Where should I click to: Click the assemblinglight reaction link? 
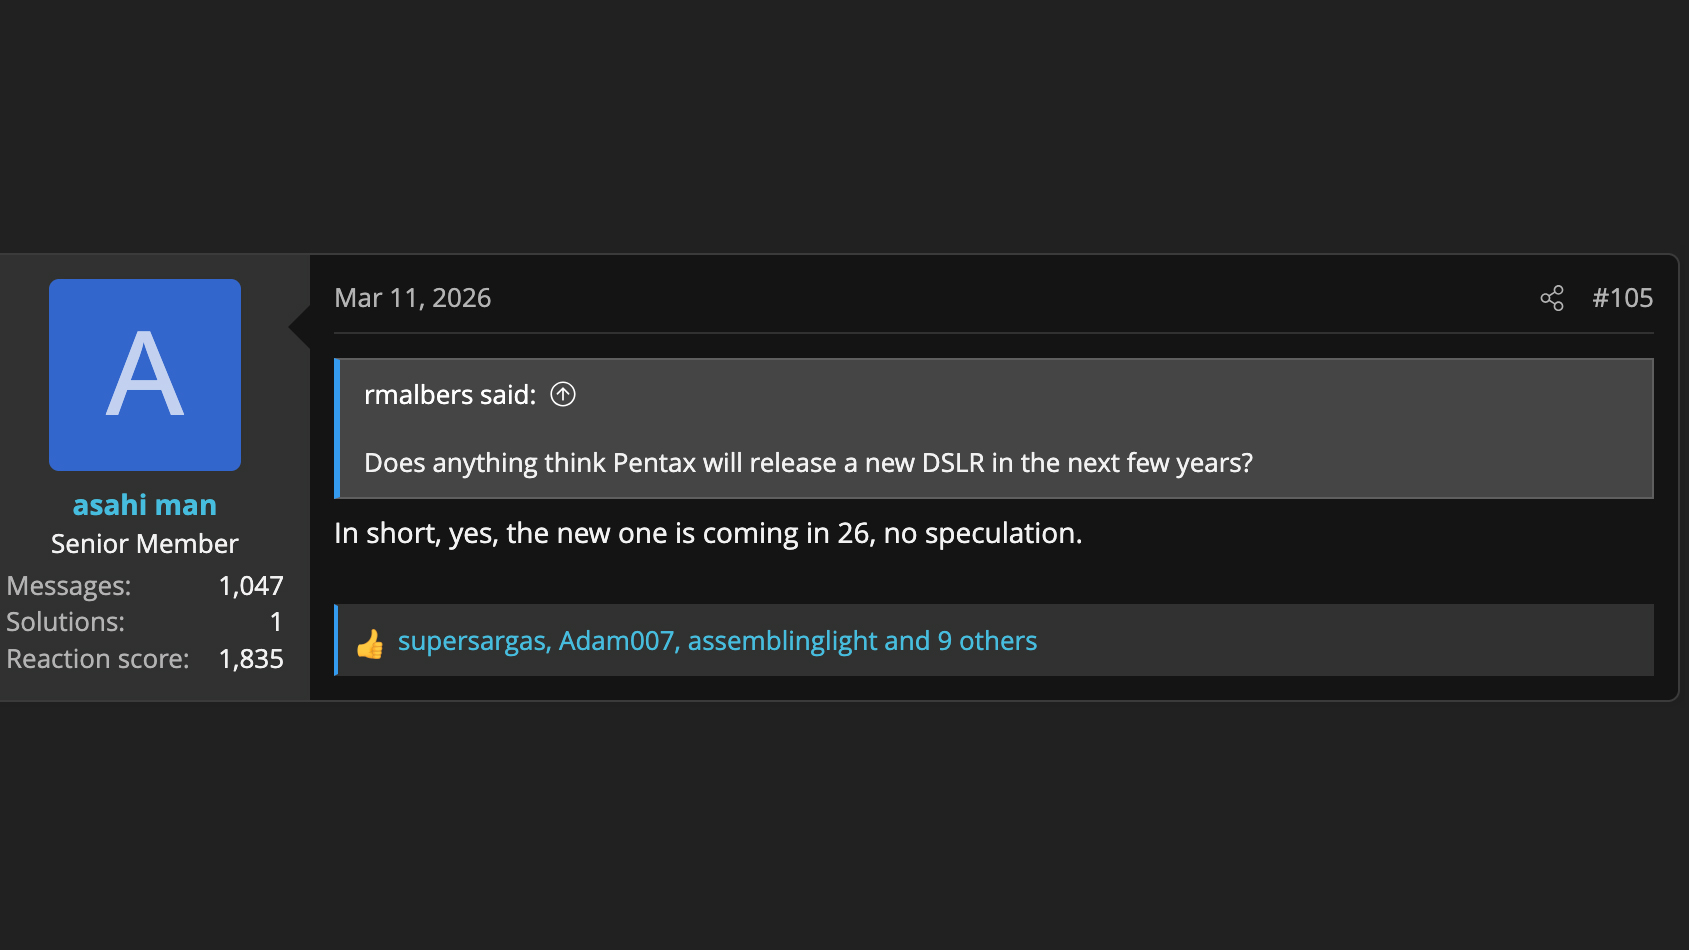pyautogui.click(x=779, y=641)
